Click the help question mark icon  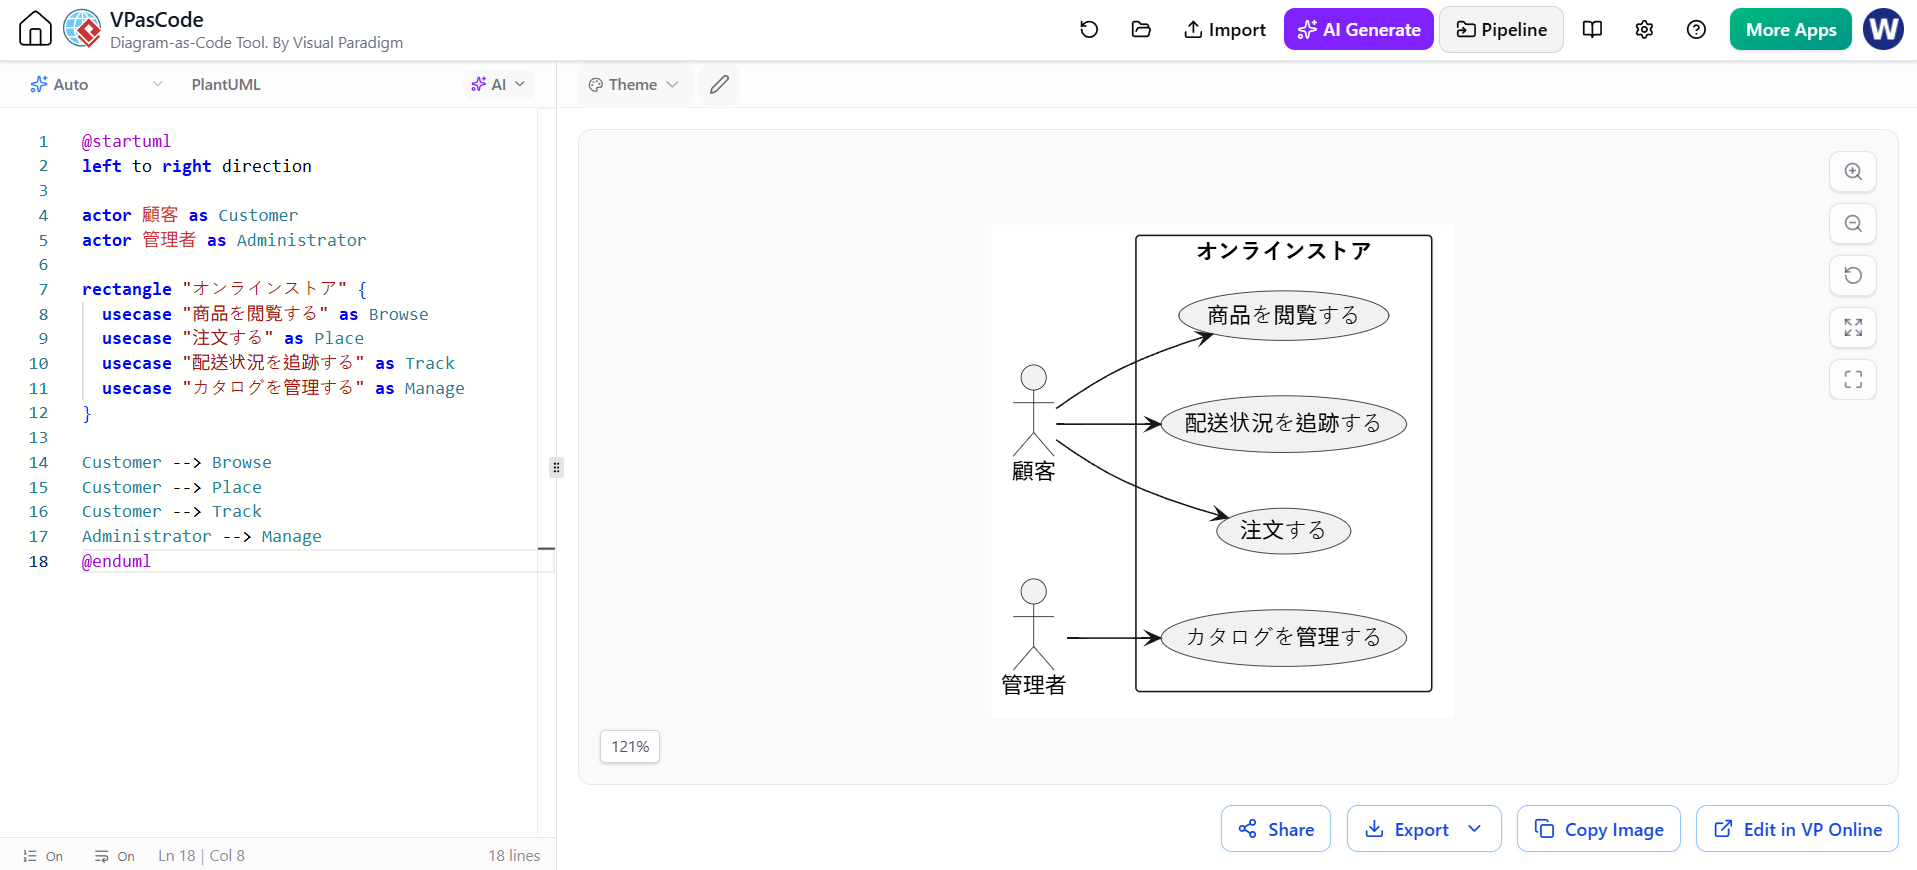click(1696, 29)
